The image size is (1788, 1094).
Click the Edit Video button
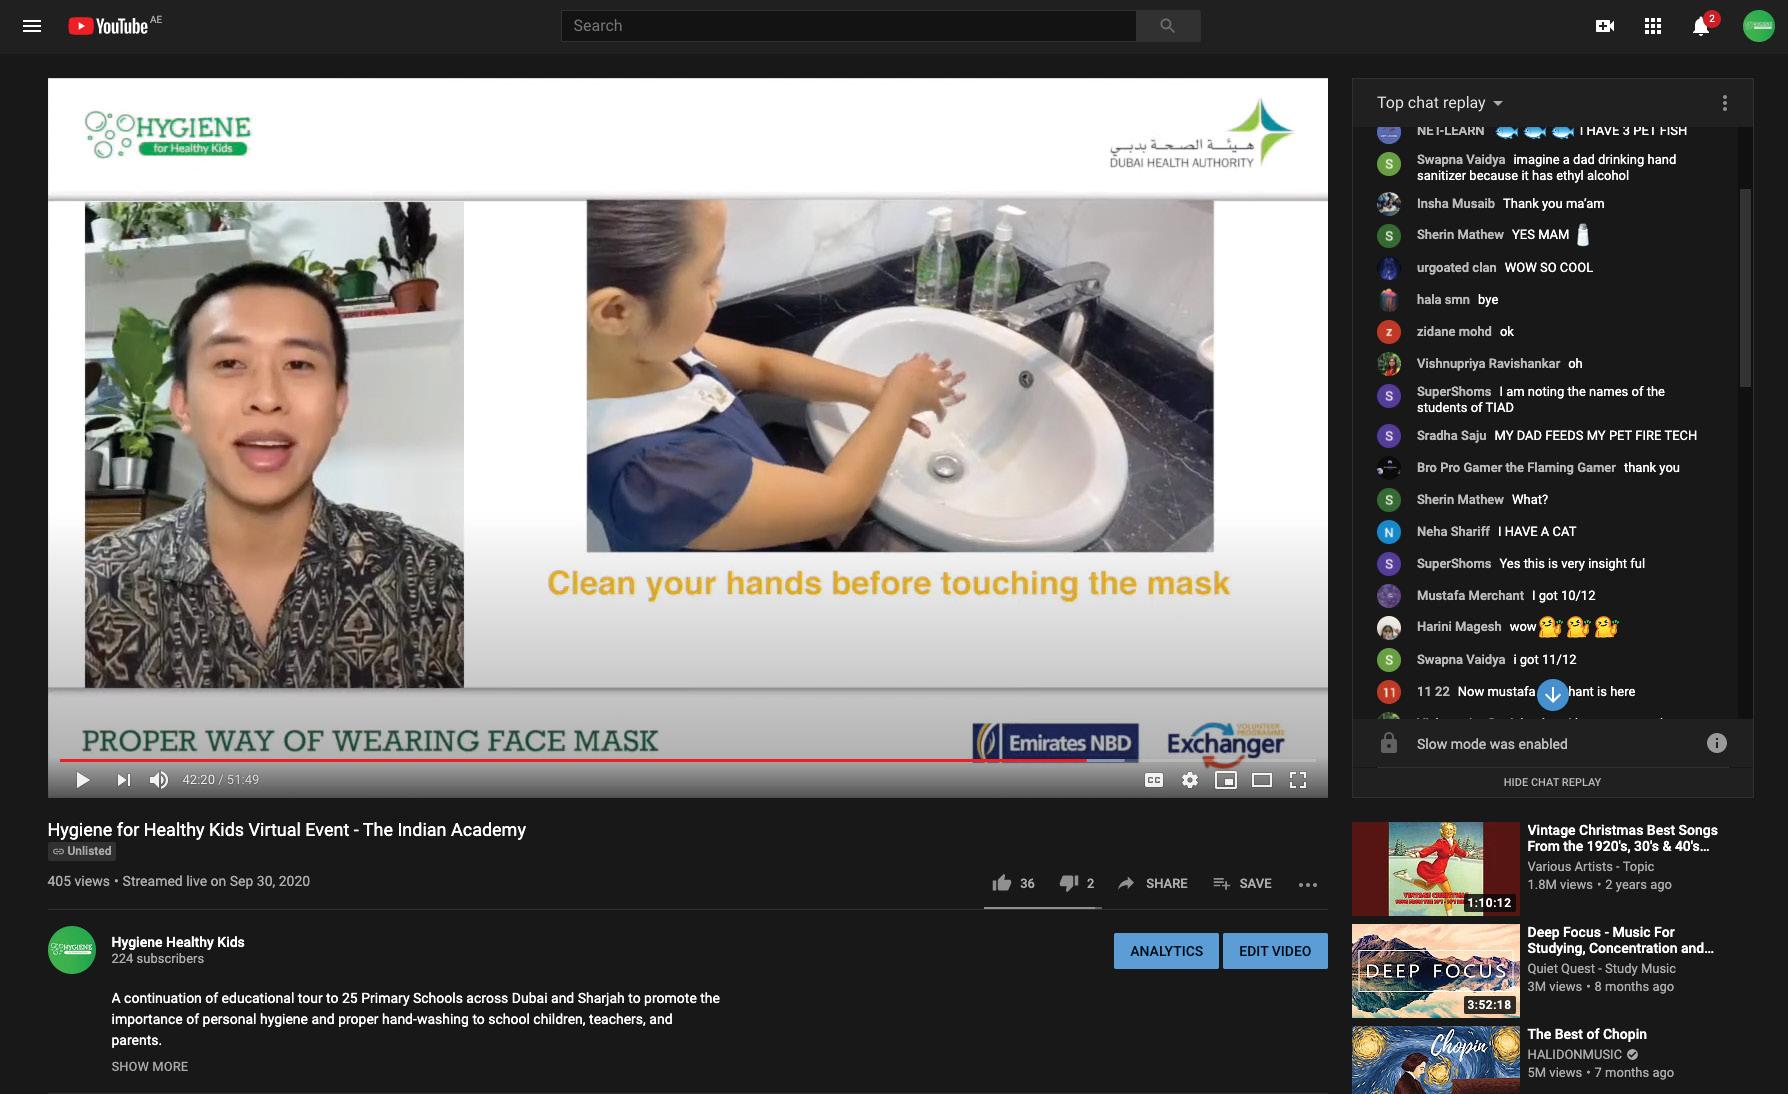pos(1275,951)
